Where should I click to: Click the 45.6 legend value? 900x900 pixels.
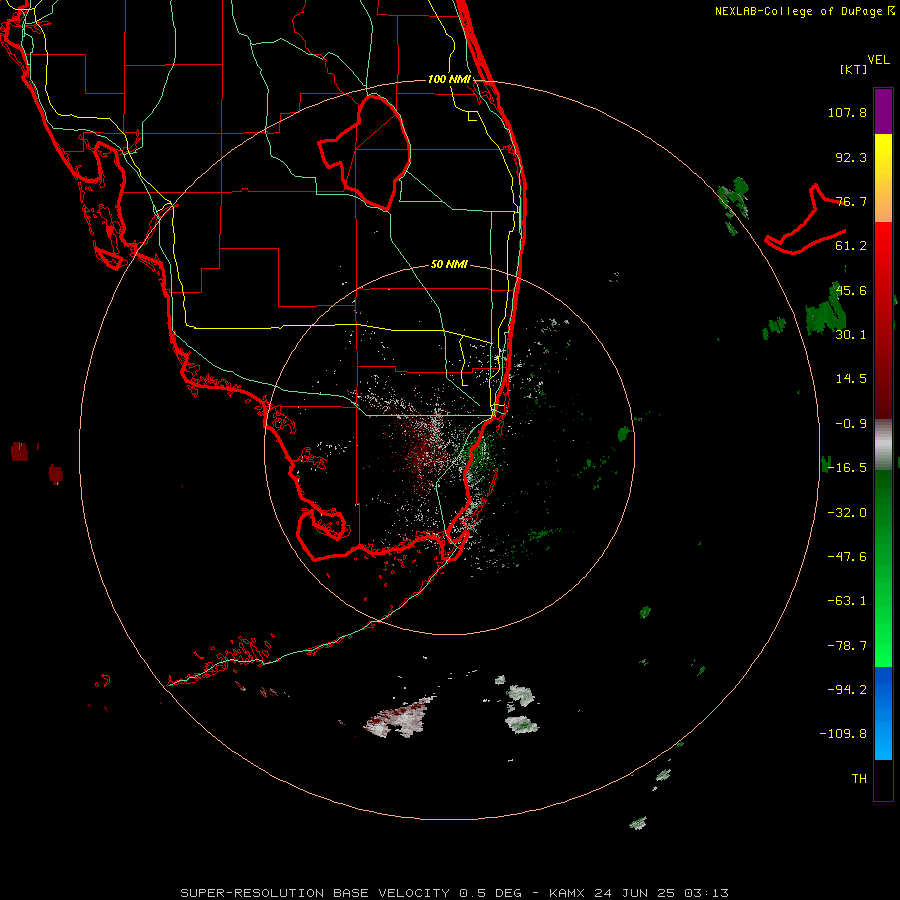851,290
